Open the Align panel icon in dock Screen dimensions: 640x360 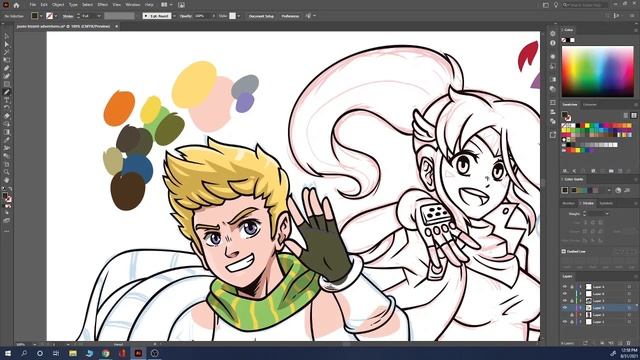pyautogui.click(x=553, y=111)
